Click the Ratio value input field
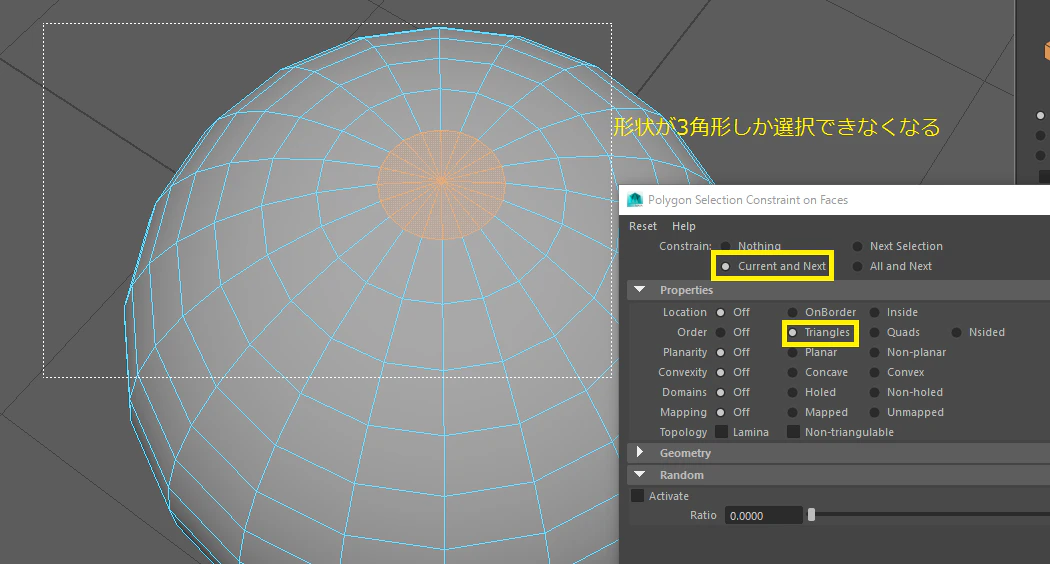Image resolution: width=1050 pixels, height=564 pixels. [763, 515]
